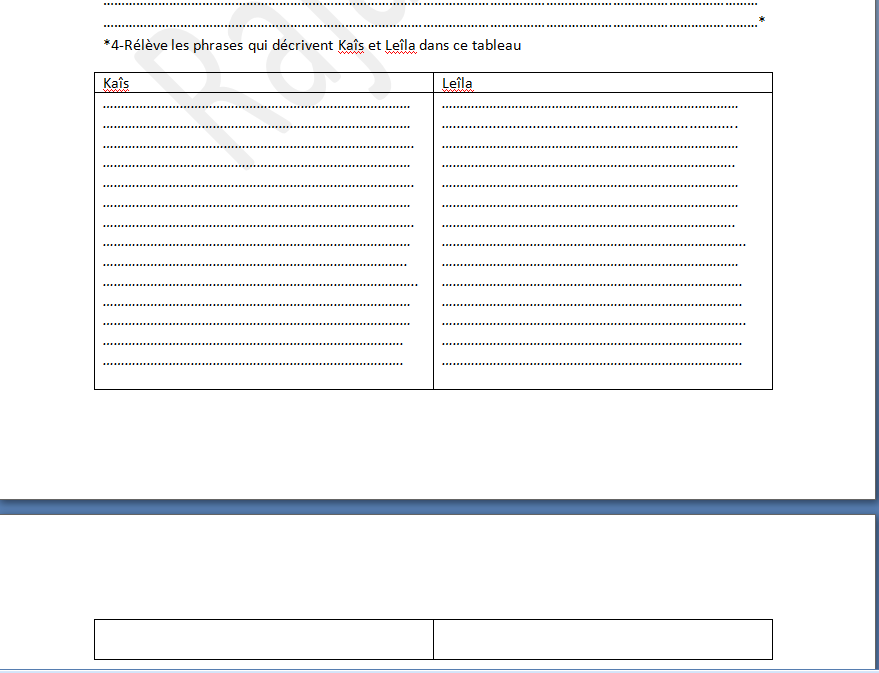This screenshot has height=673, width=879.
Task: Place cursor on first dotted line under Kaîs
Action: tap(256, 105)
